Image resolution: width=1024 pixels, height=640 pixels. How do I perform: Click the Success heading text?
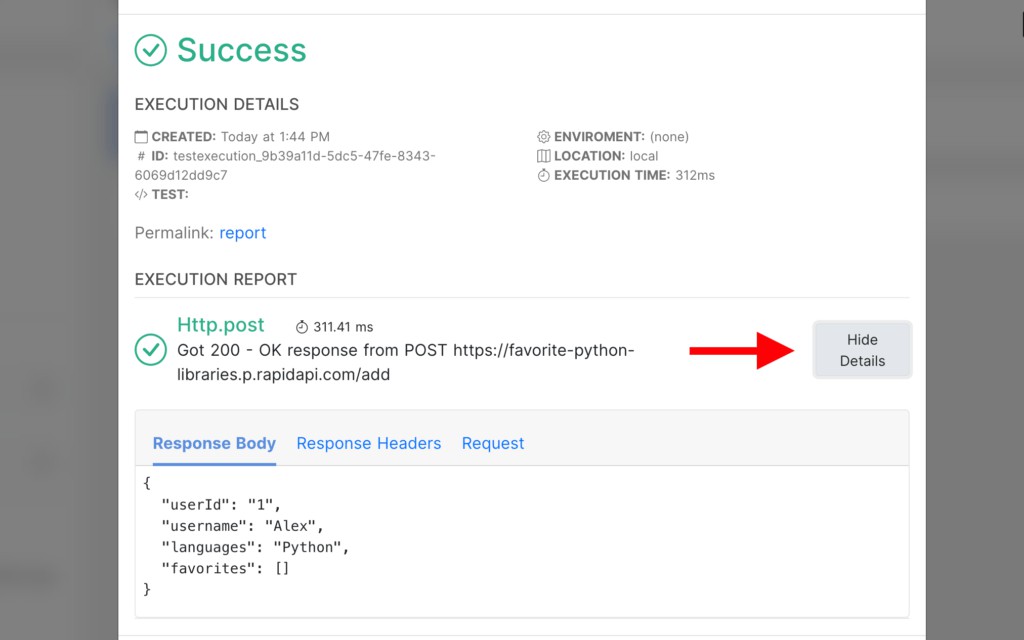(242, 50)
